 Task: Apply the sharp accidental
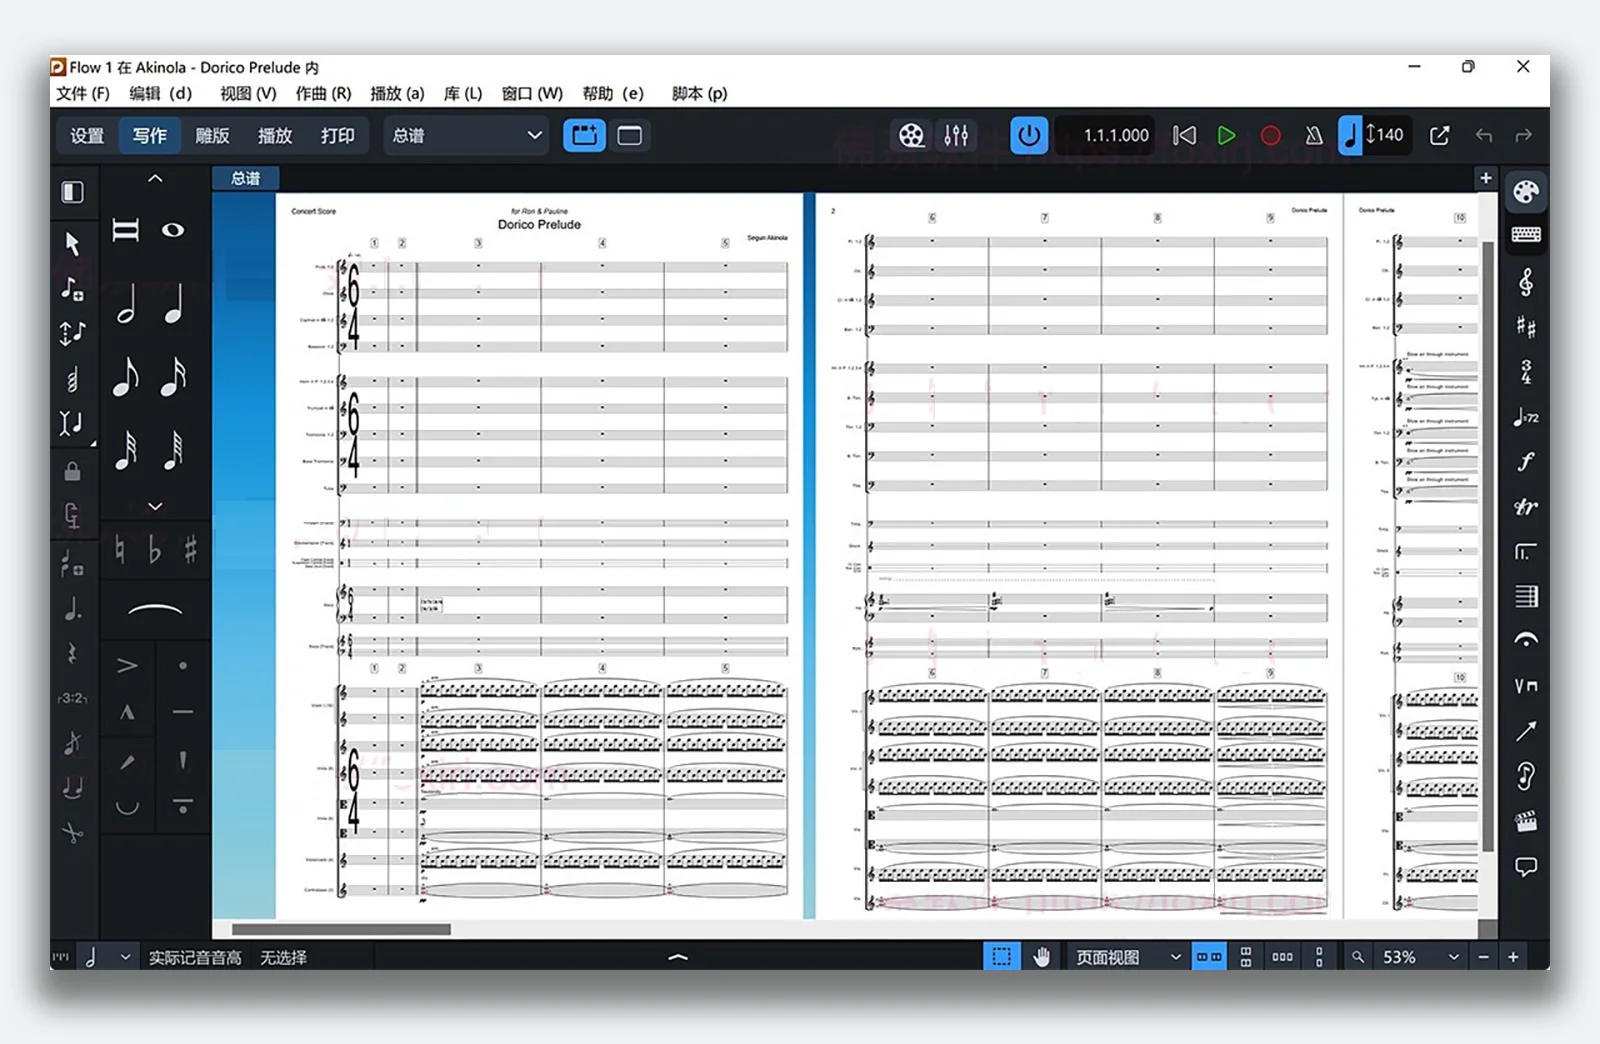pos(190,550)
